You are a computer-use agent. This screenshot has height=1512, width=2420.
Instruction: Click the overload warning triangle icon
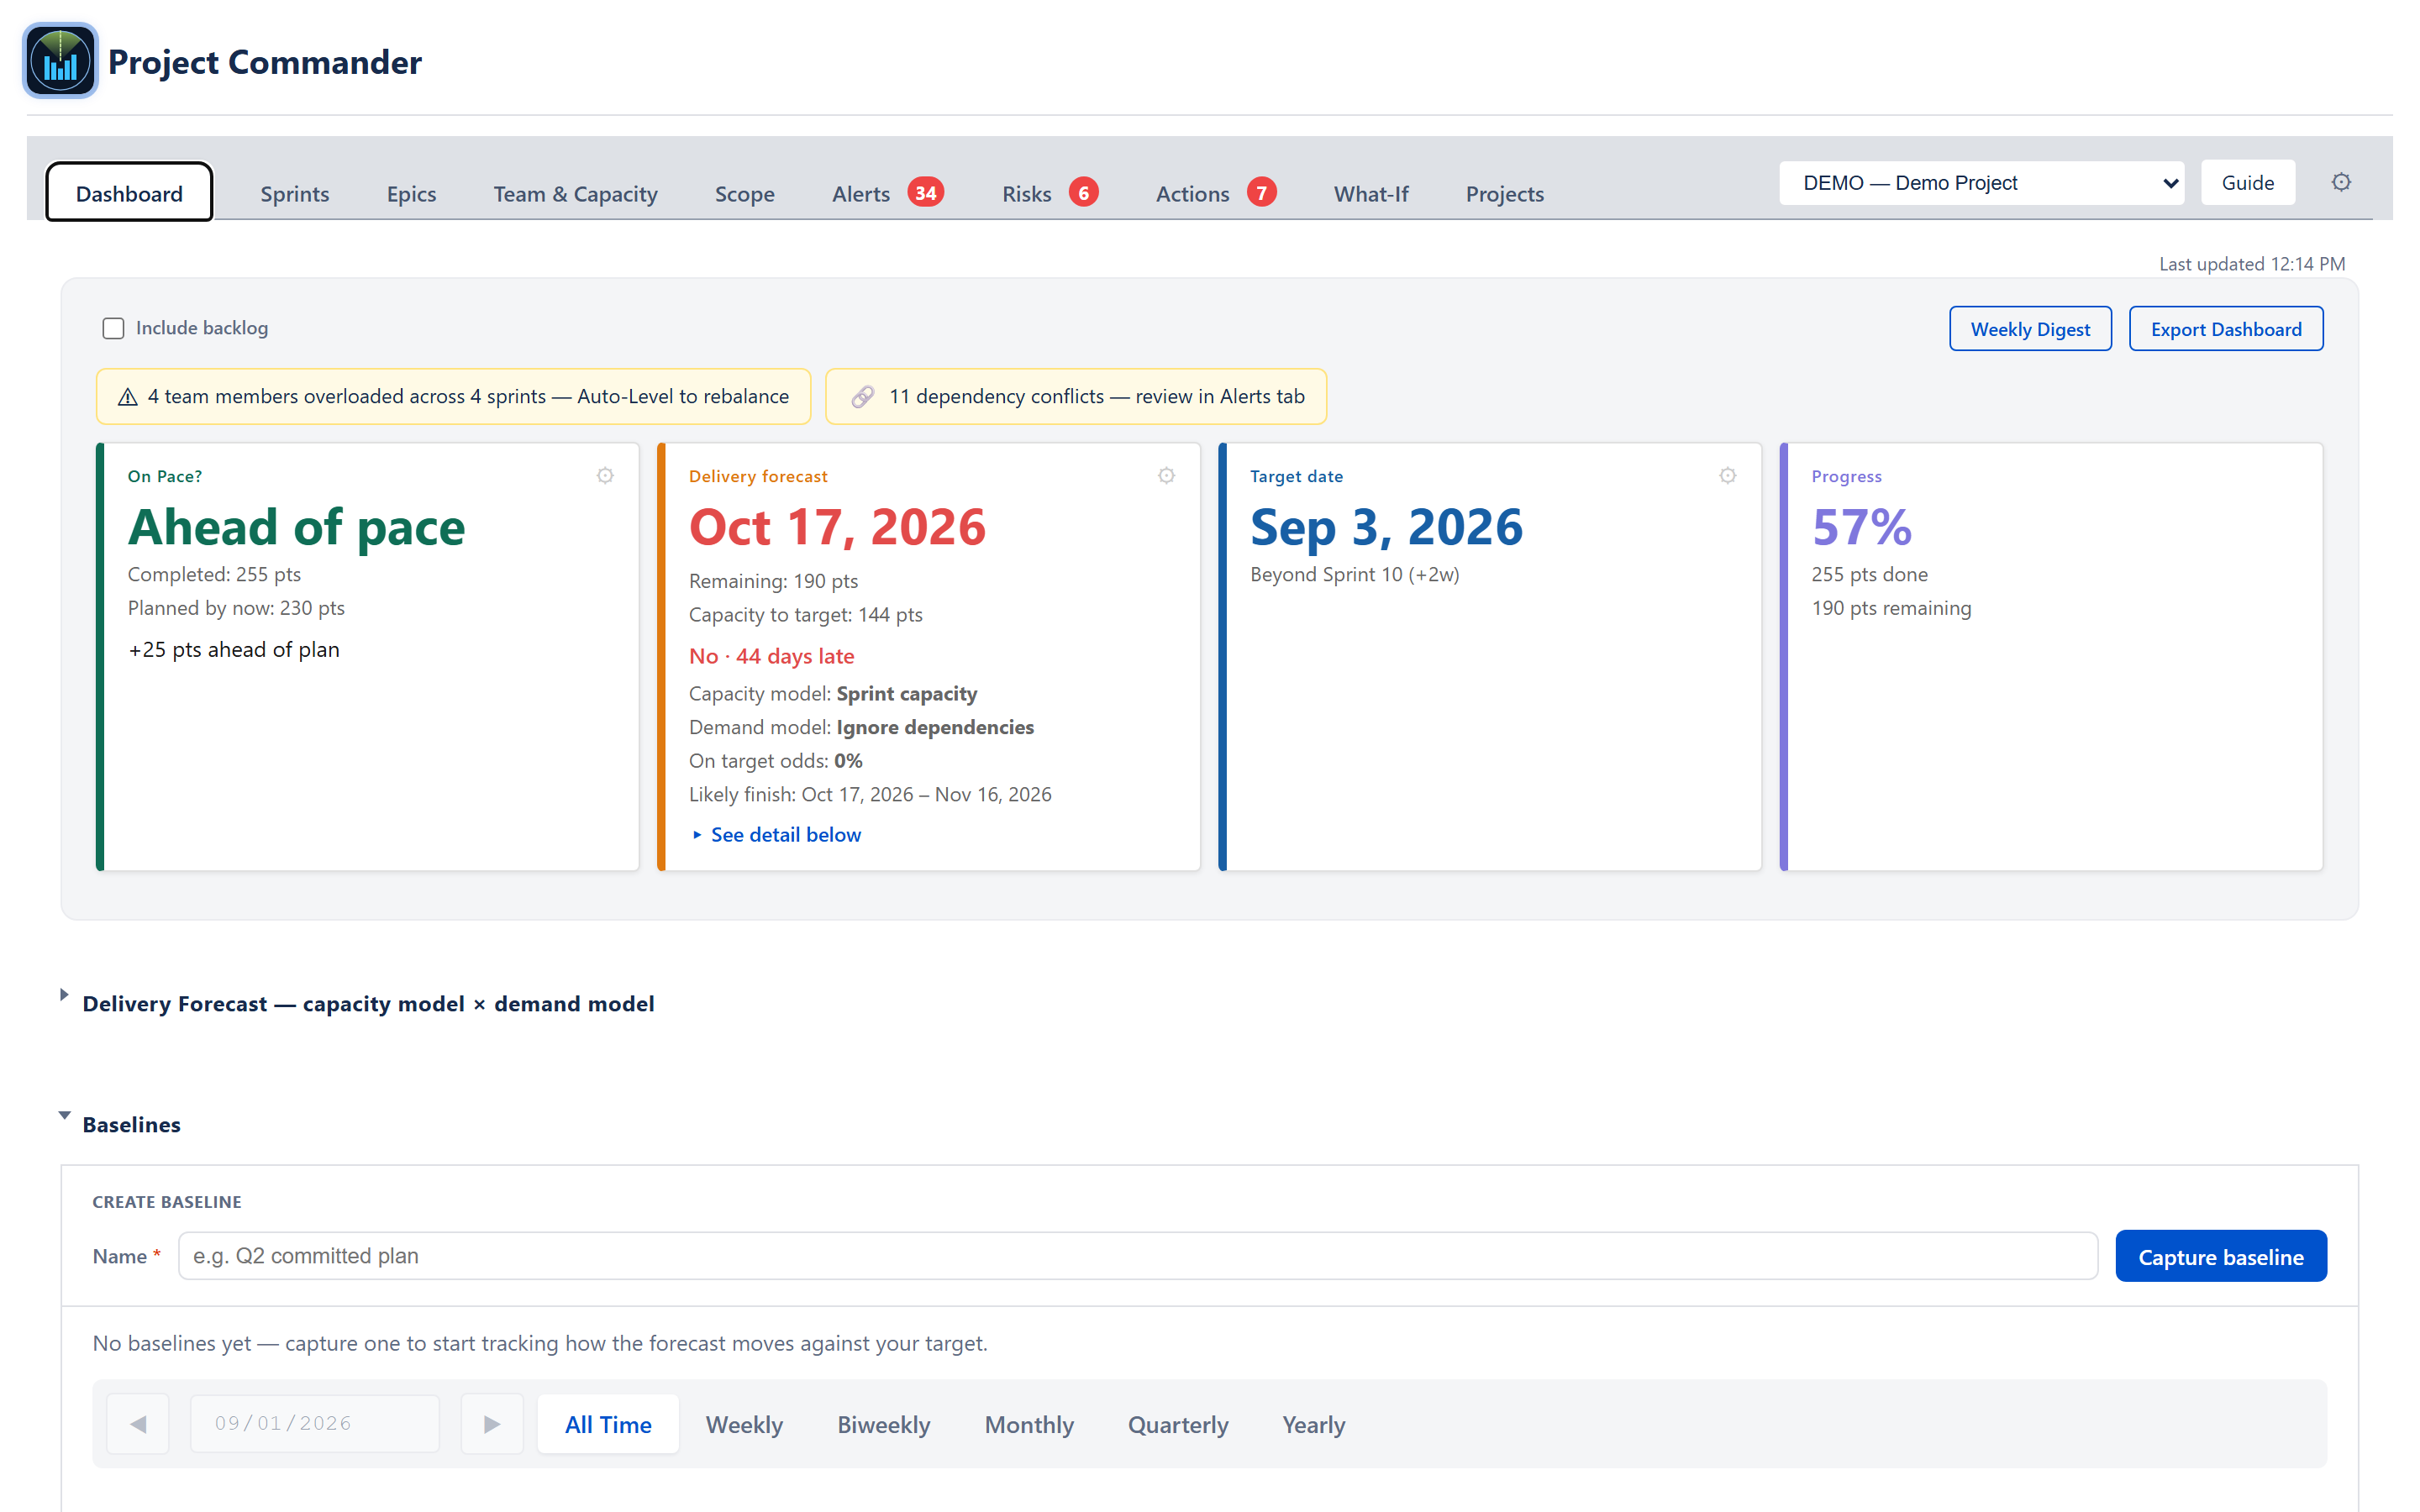coord(127,397)
